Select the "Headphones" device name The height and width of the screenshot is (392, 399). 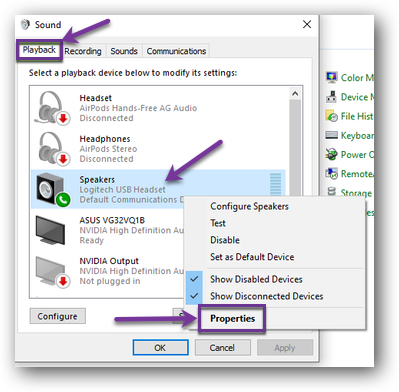[x=105, y=139]
